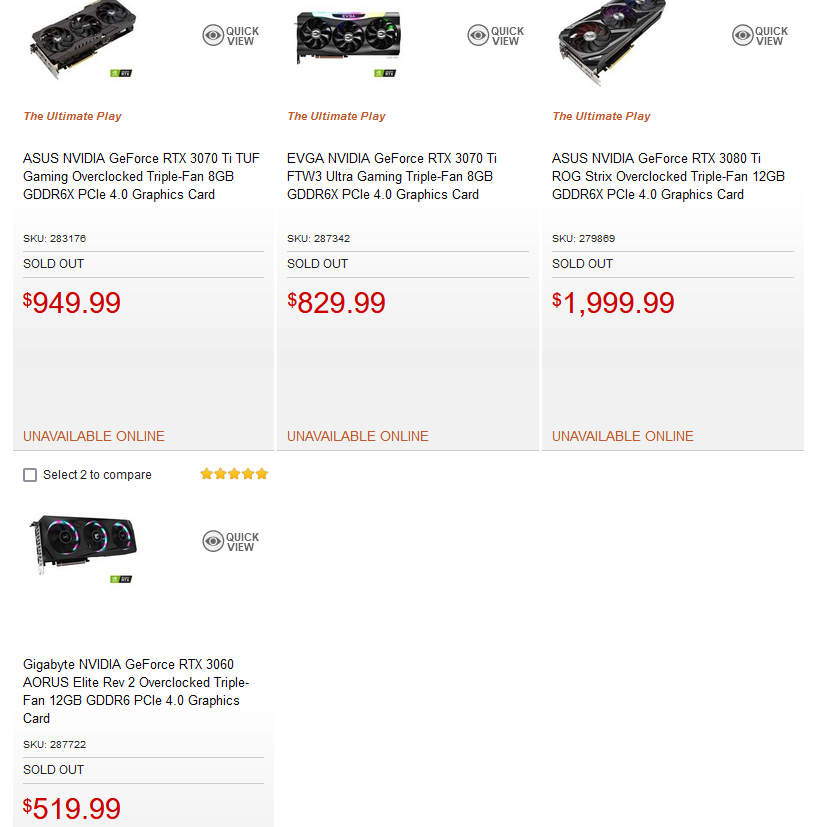Image resolution: width=823 pixels, height=827 pixels.
Task: Click the EVGA RTX 3070 Ti FTW3 product image
Action: [348, 41]
